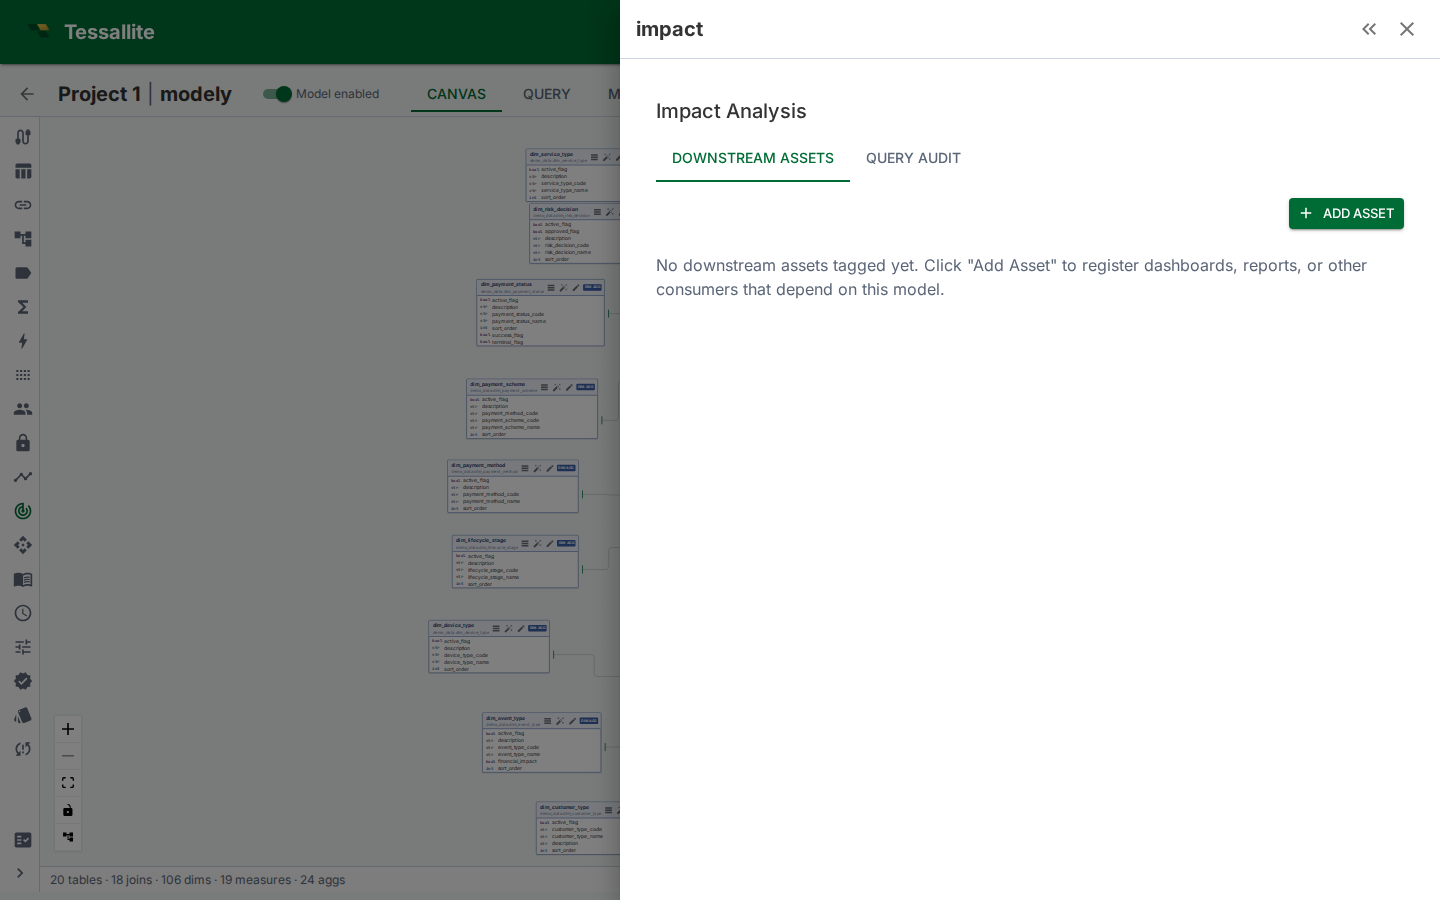1440x900 pixels.
Task: Select the green impact radar icon
Action: tap(22, 511)
